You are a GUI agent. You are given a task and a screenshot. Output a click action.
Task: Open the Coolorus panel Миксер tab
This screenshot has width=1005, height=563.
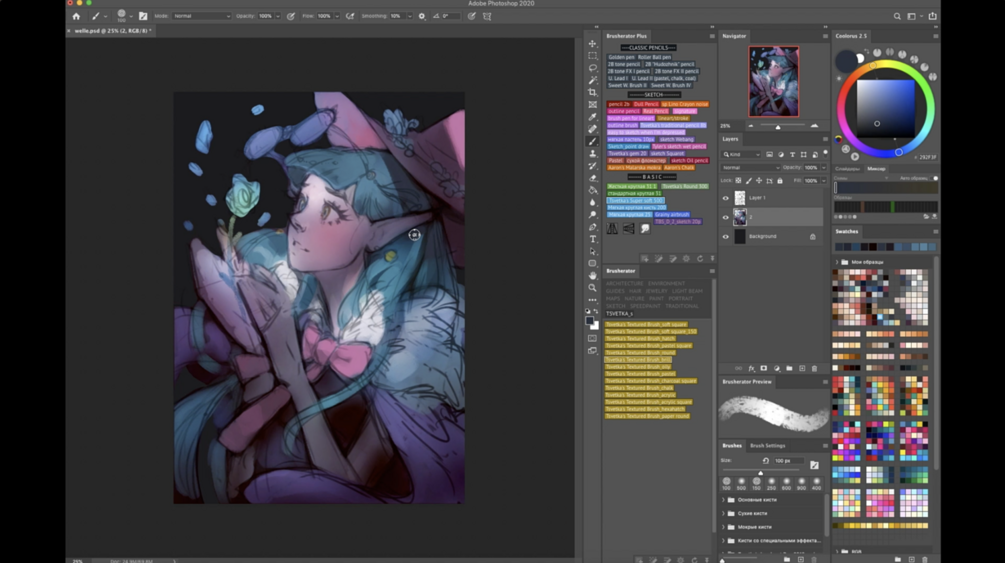pos(876,169)
